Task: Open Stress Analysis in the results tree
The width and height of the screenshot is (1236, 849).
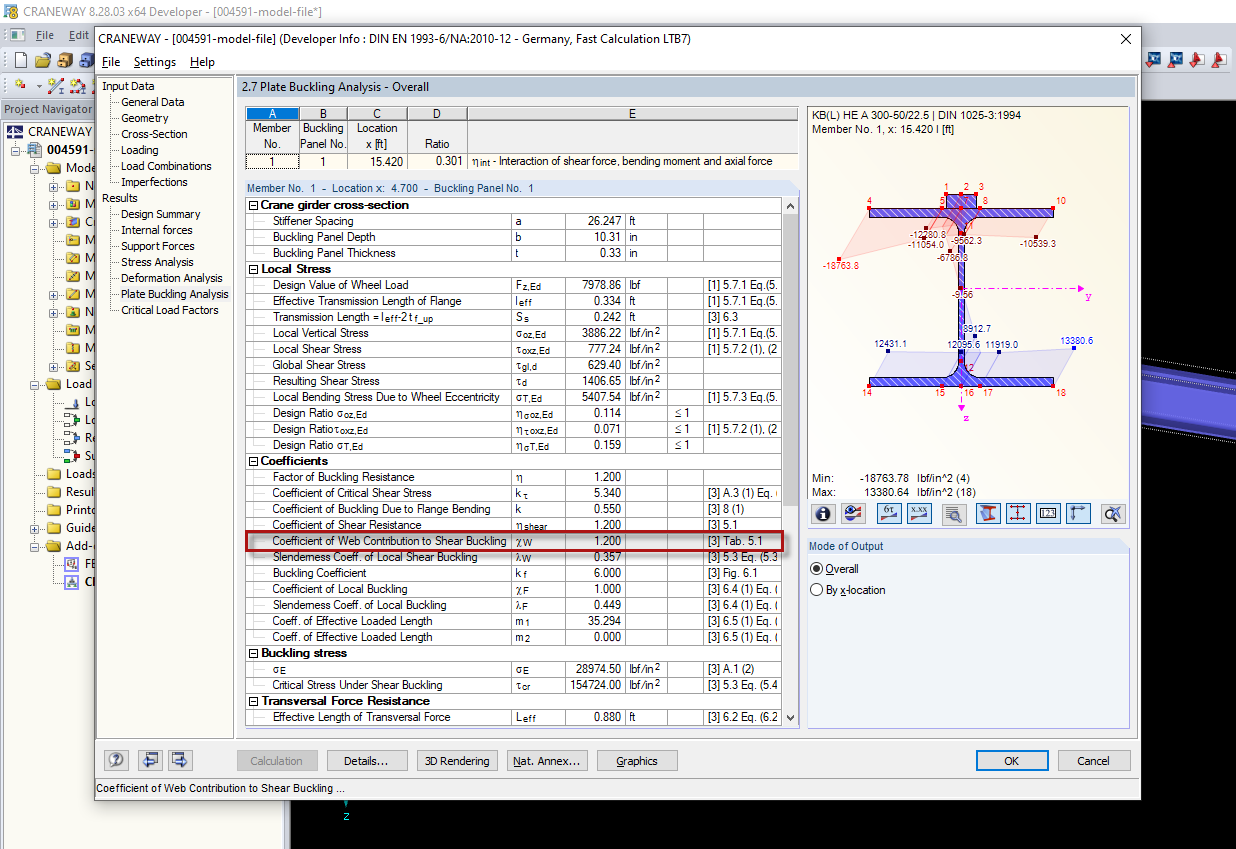Action: pos(158,262)
